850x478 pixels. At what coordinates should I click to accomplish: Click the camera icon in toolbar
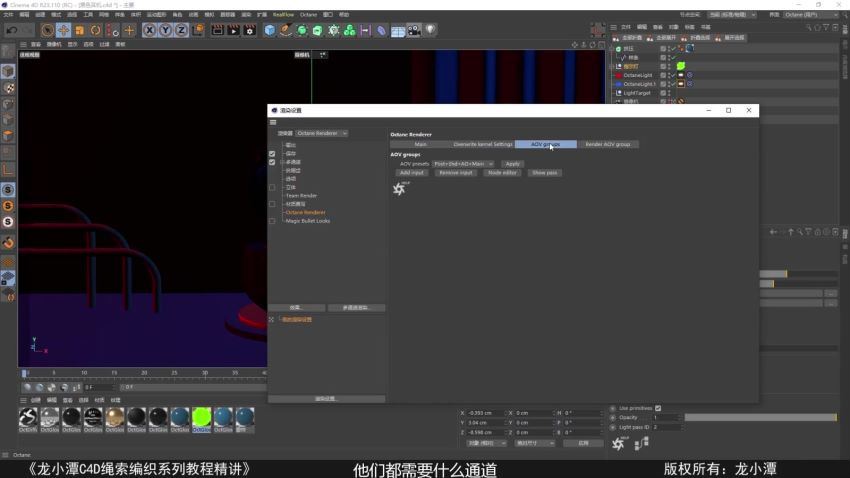point(414,30)
